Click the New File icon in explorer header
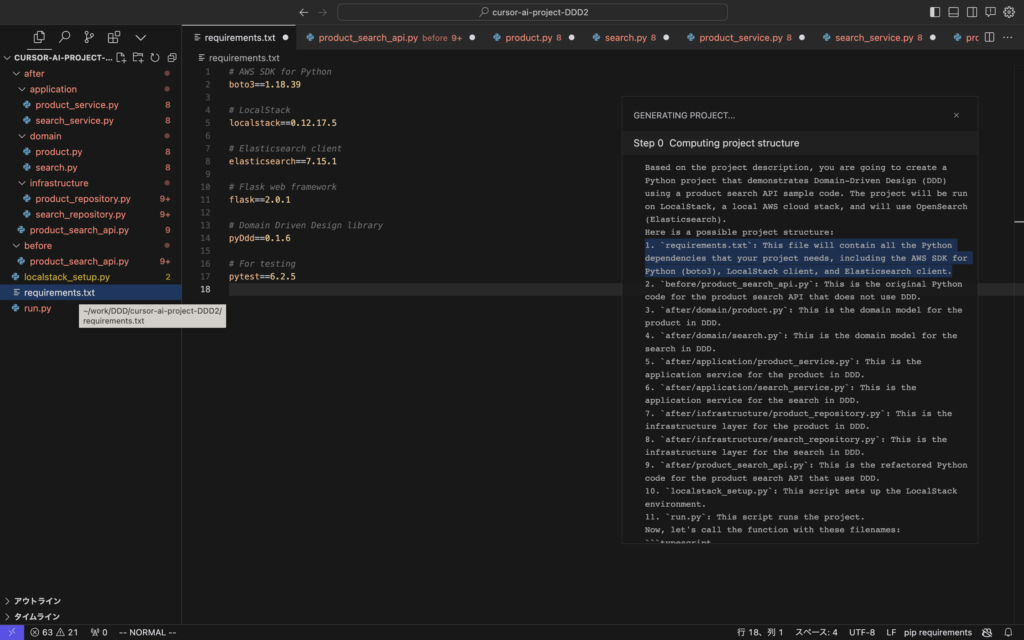The width and height of the screenshot is (1024, 640). coord(121,57)
